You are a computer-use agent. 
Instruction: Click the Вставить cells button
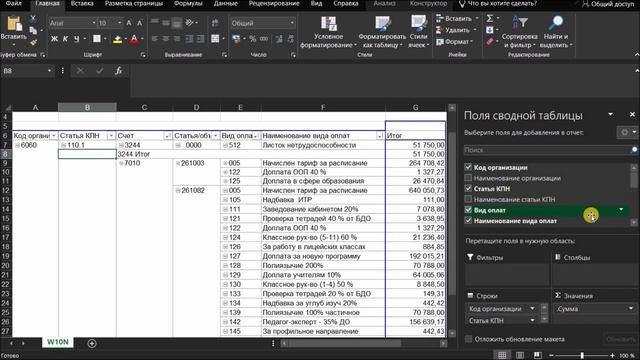tap(454, 18)
